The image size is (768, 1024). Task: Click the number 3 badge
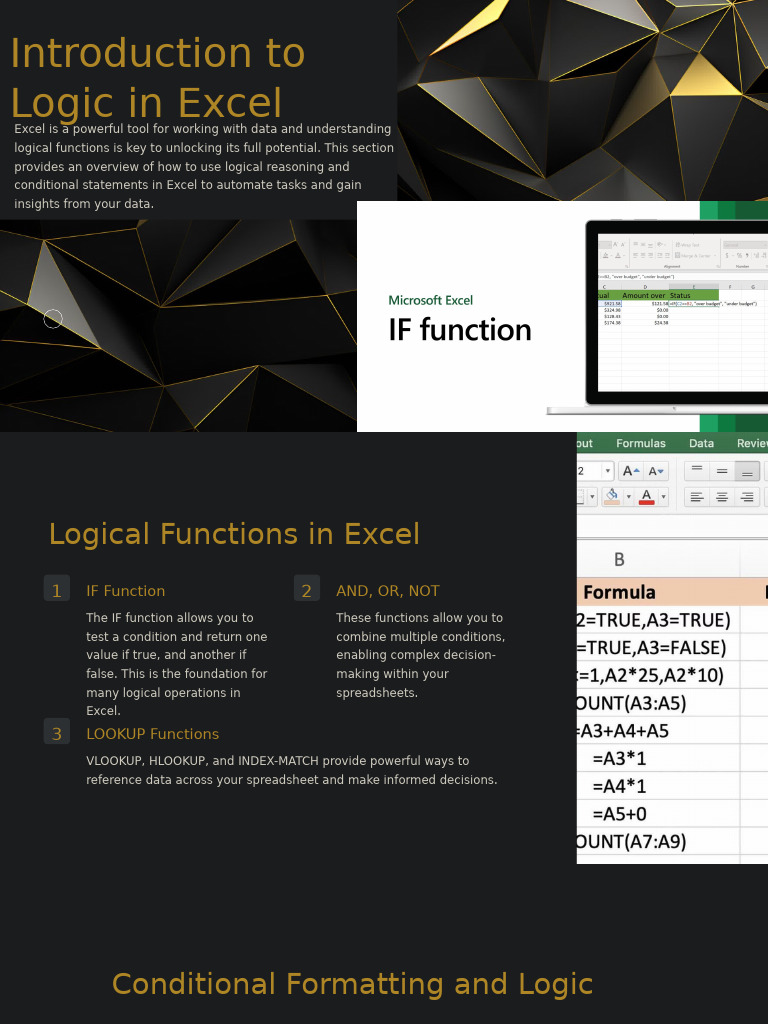tap(57, 731)
